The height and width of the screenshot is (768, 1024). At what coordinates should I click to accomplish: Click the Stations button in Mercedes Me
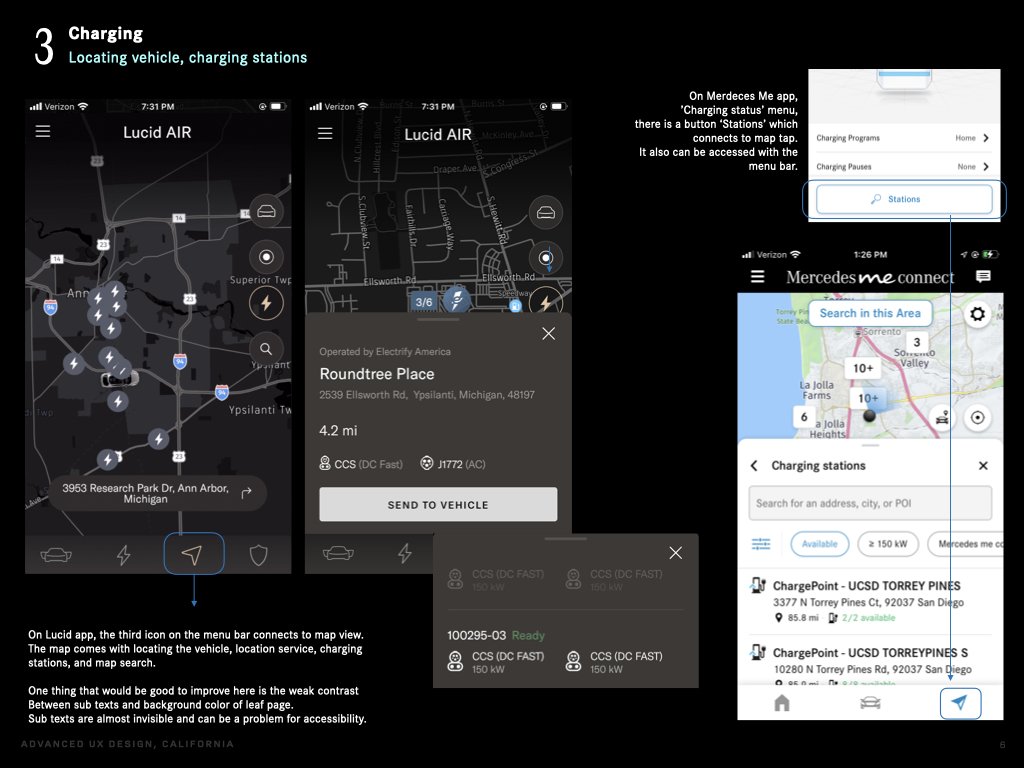pos(904,199)
